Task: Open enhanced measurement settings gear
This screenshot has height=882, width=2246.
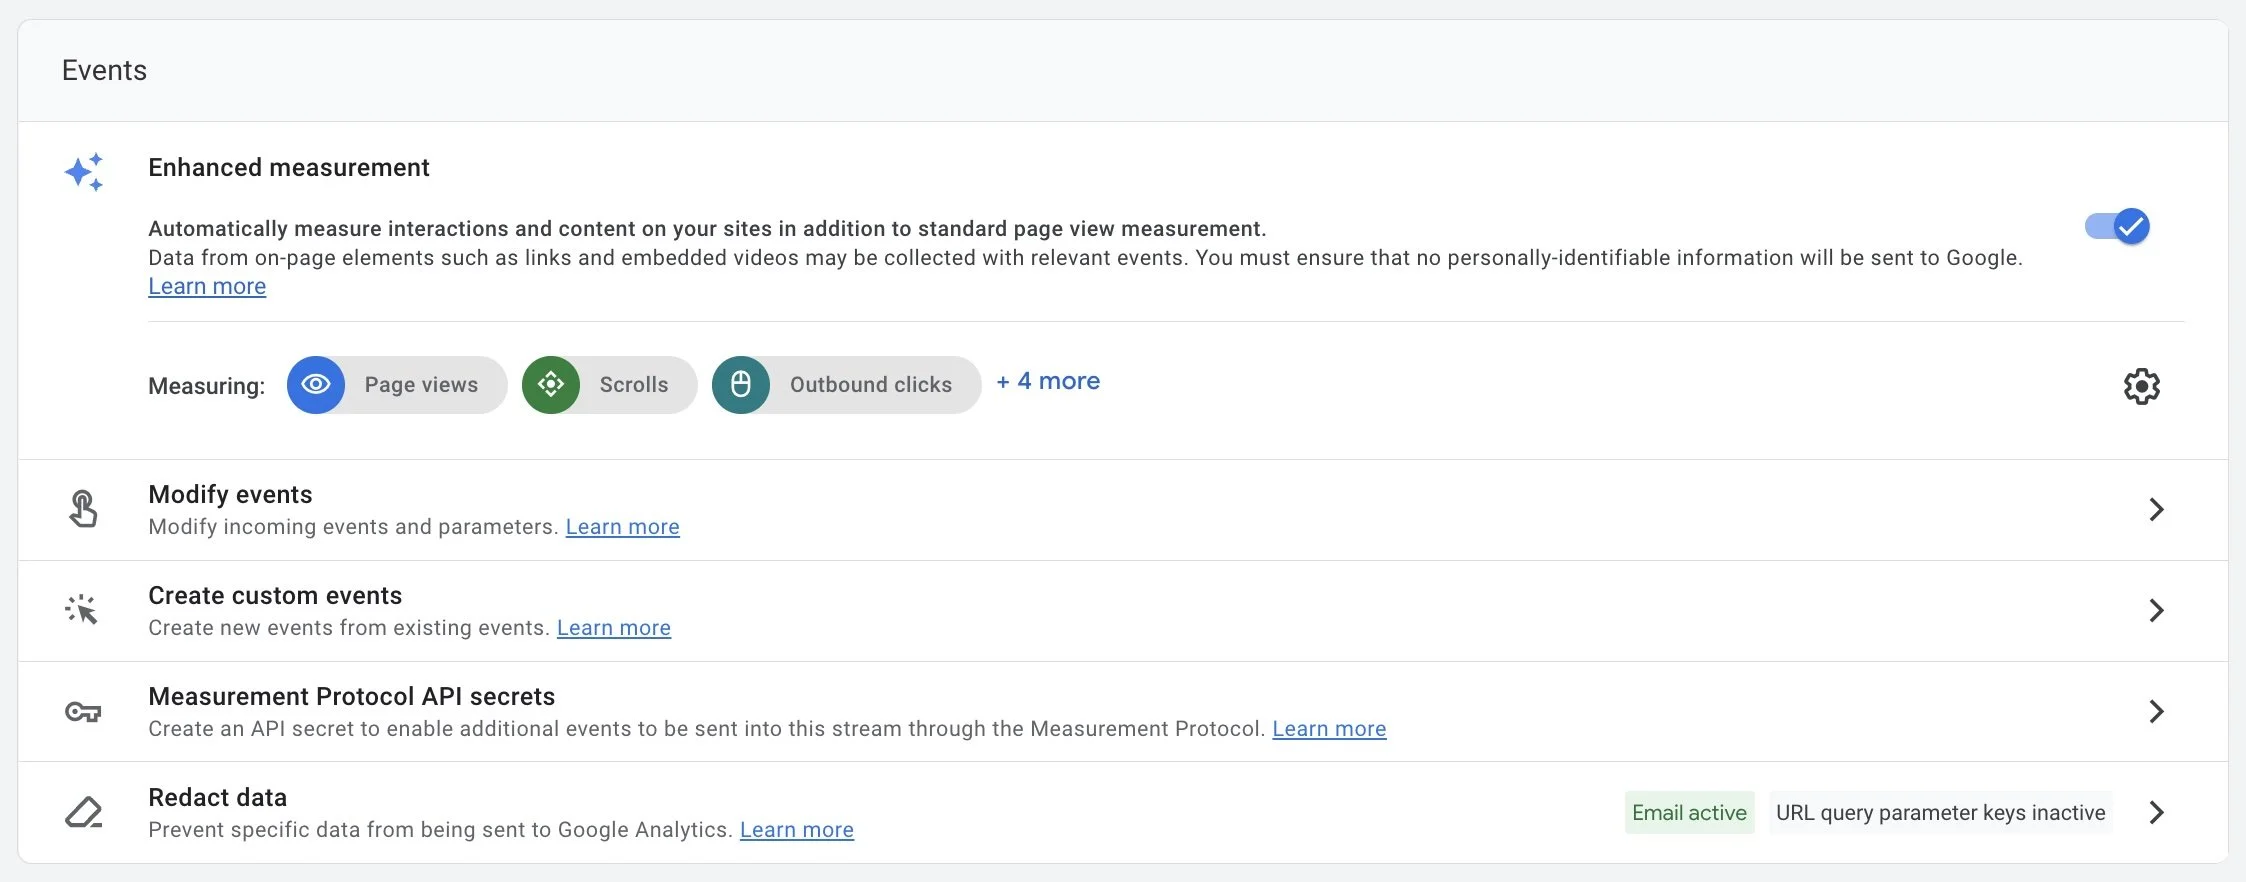Action: 2141,386
